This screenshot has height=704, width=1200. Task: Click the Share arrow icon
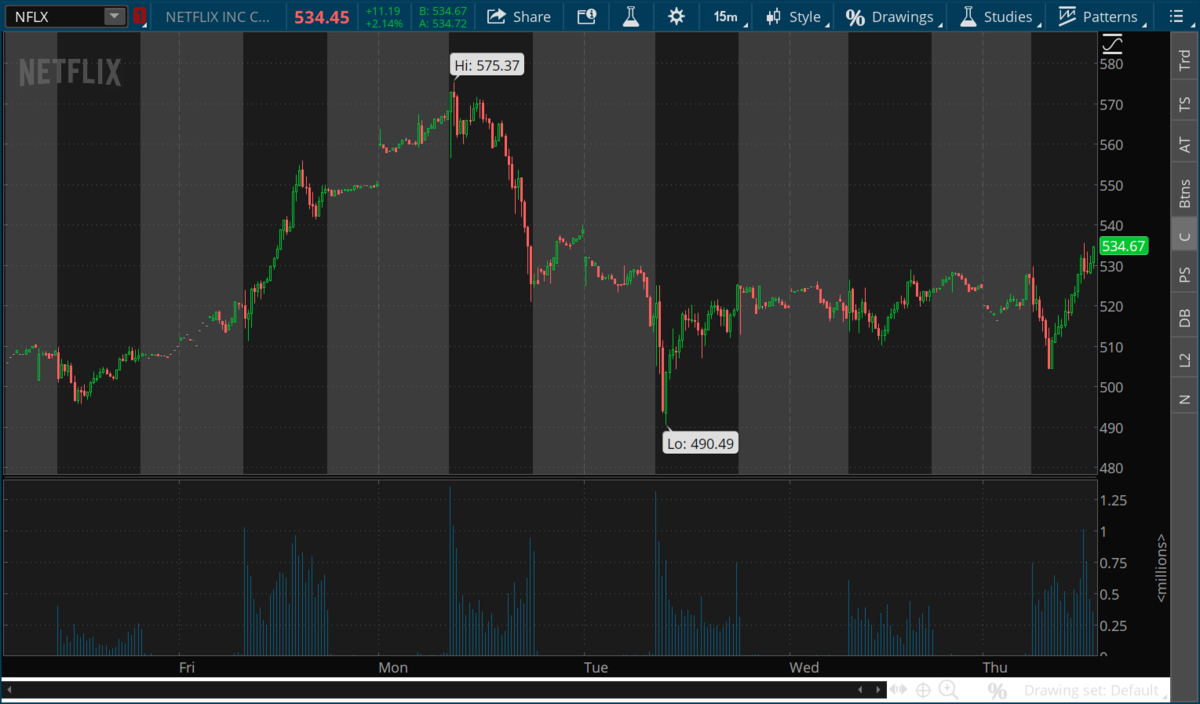pos(496,16)
